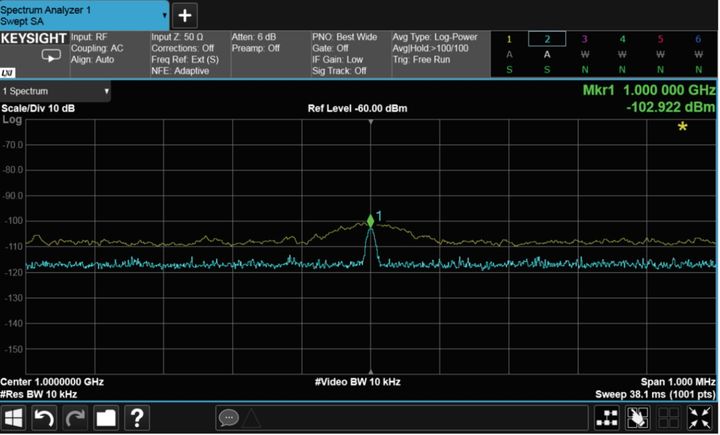The height and width of the screenshot is (435, 720).
Task: Add new screen with plus tab
Action: click(185, 15)
